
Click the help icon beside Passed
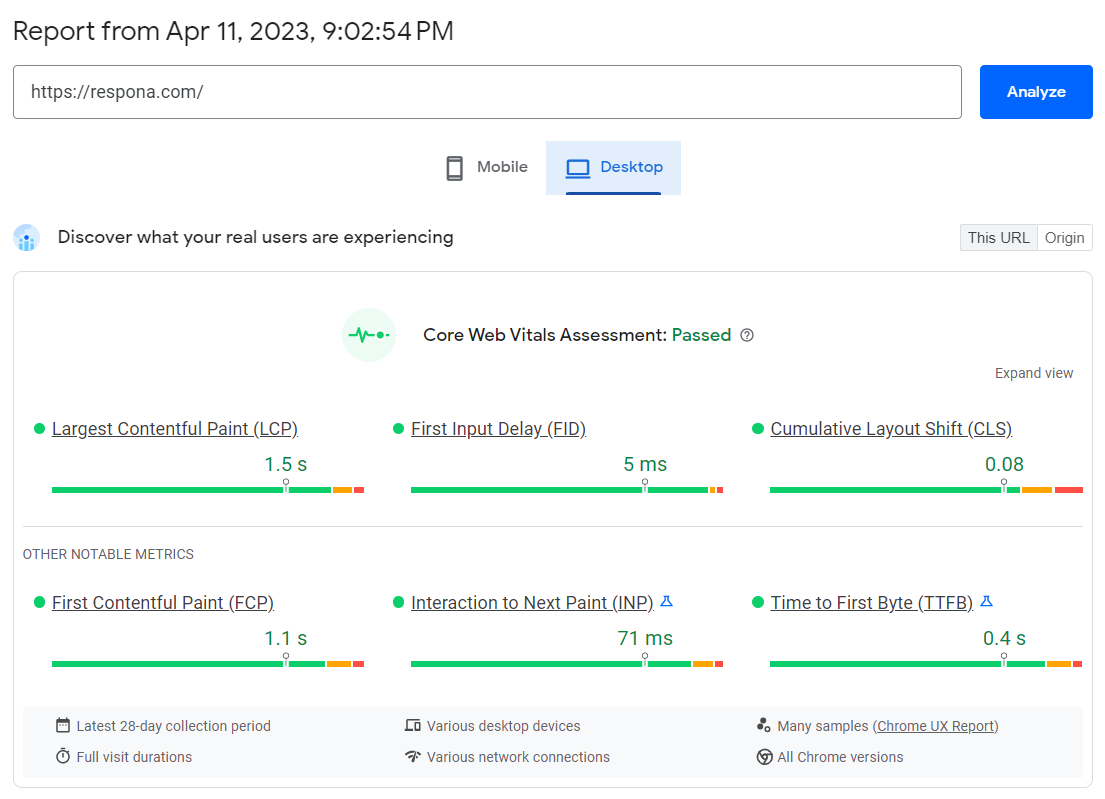[x=747, y=335]
